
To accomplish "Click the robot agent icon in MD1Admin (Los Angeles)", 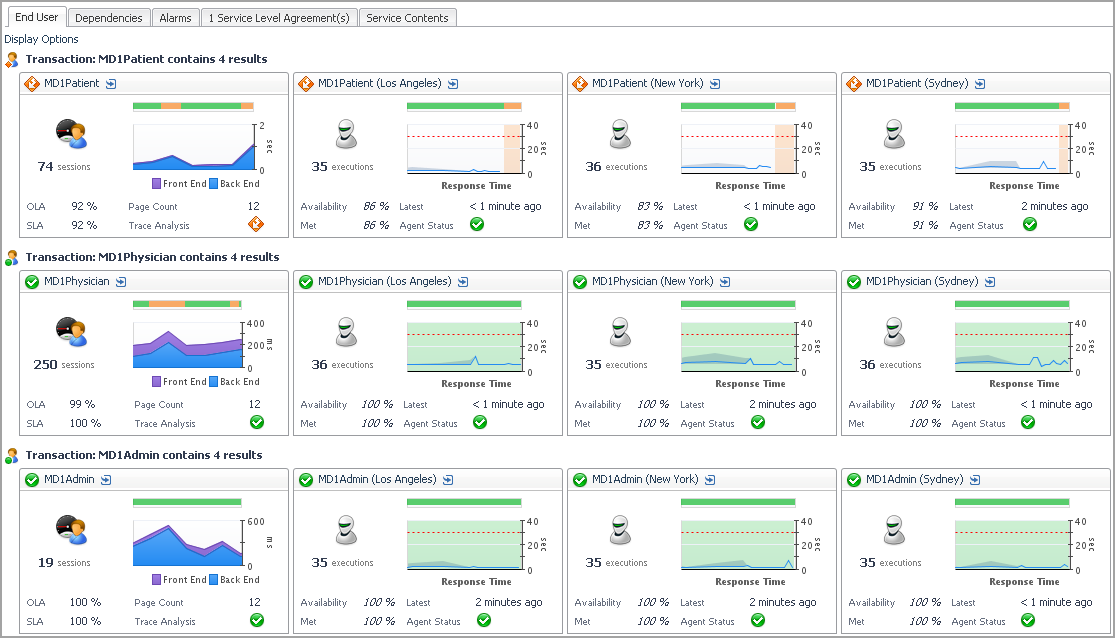I will tap(346, 530).
